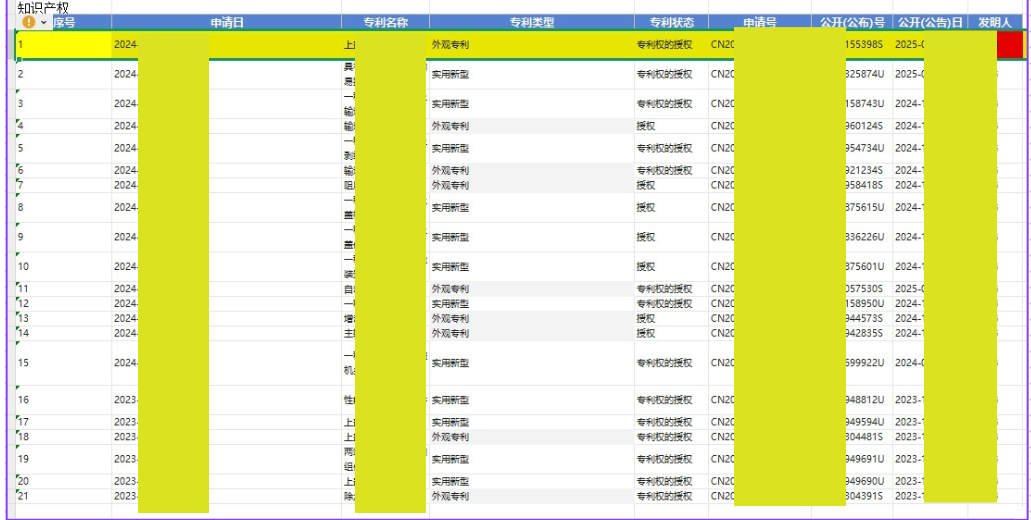1031x520 pixels.
Task: Select the 外观专利 type cell in row 4
Action: click(532, 126)
